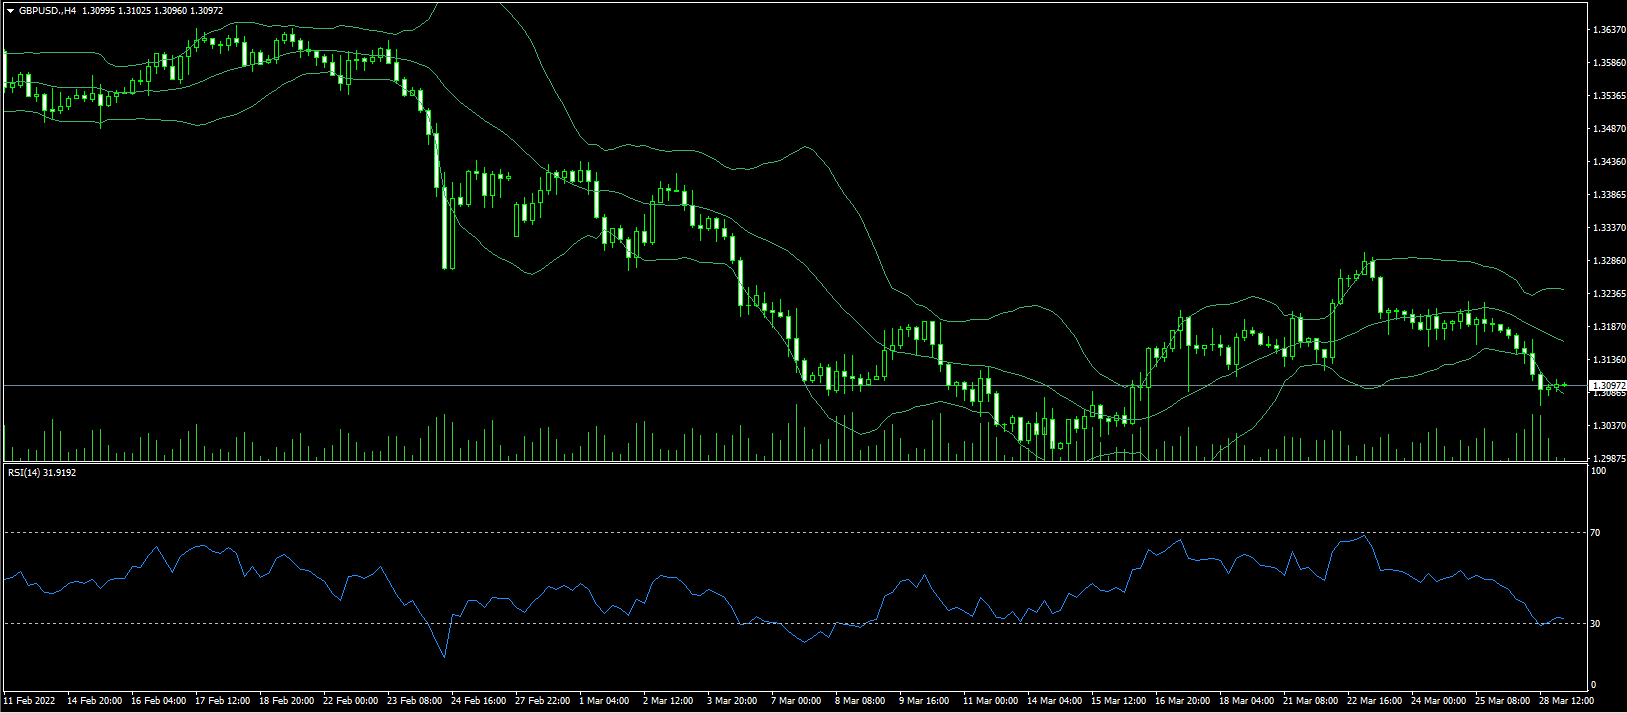This screenshot has height=713, width=1627.
Task: Click the 16 Feb 04:00 time label
Action: pos(159,701)
